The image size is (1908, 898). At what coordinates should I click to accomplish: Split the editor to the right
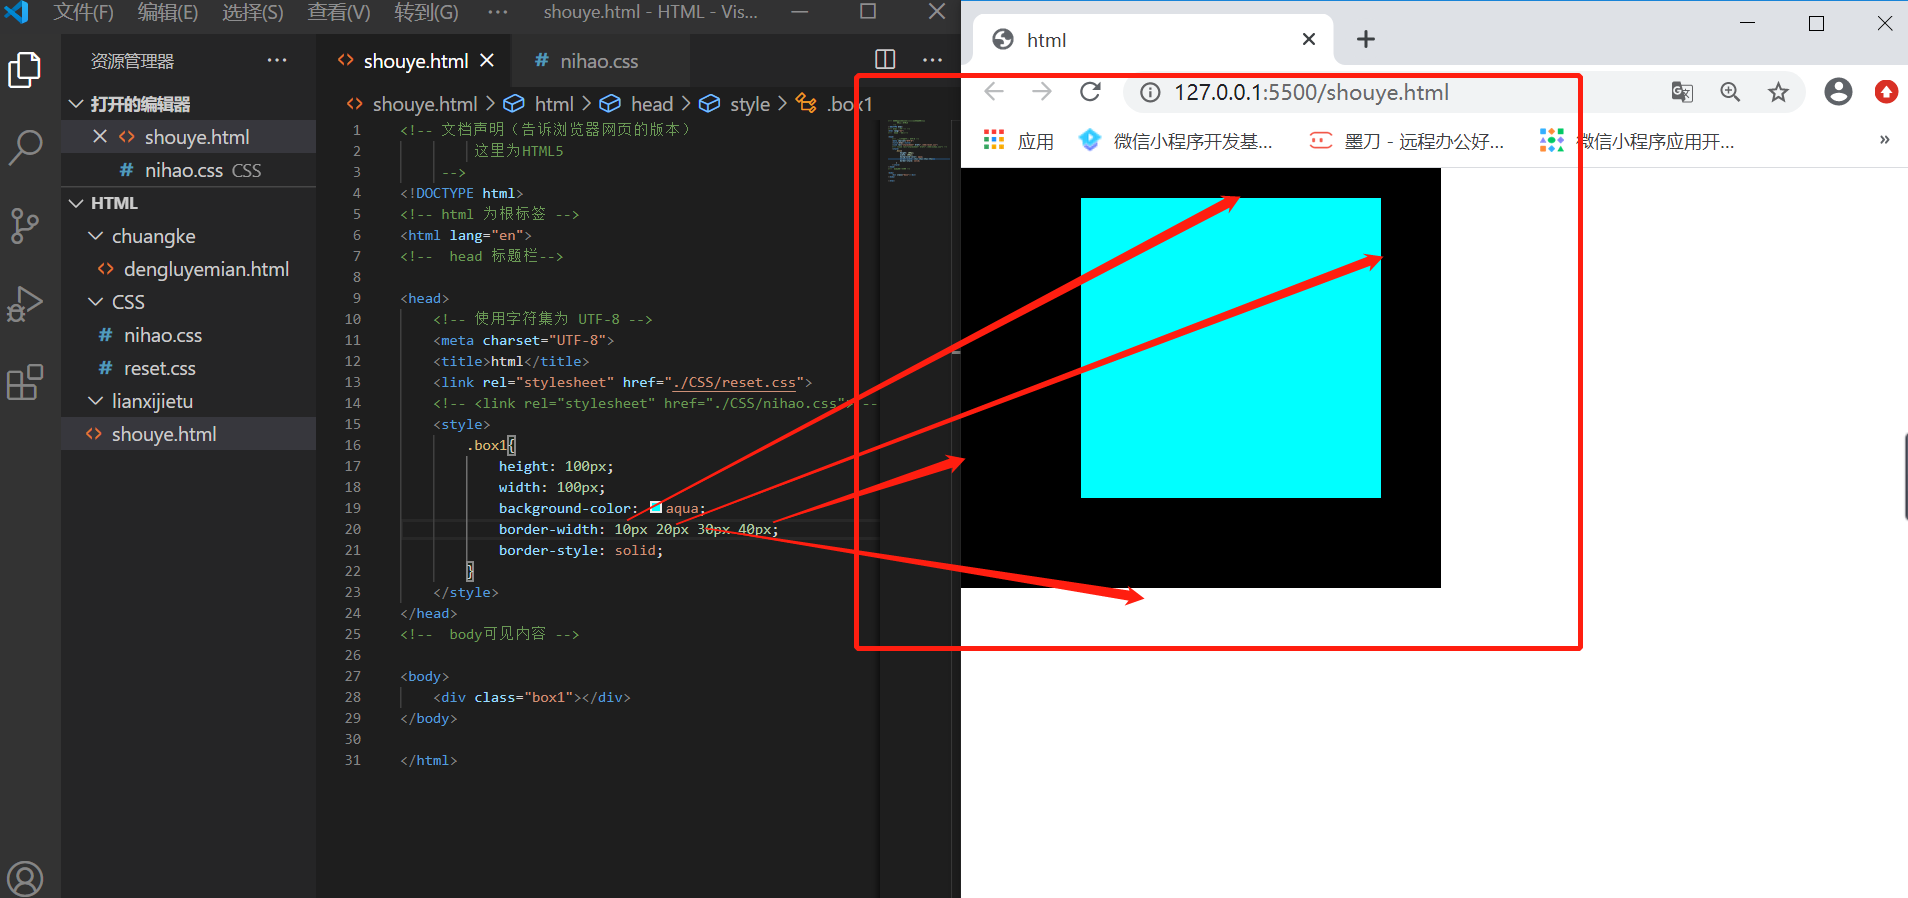[885, 60]
